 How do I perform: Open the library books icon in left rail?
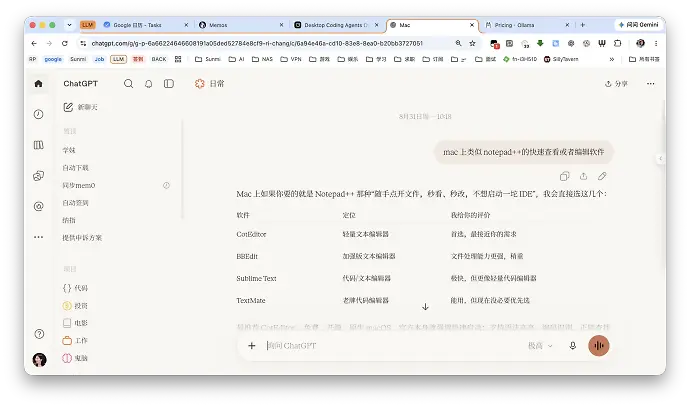pyautogui.click(x=39, y=145)
